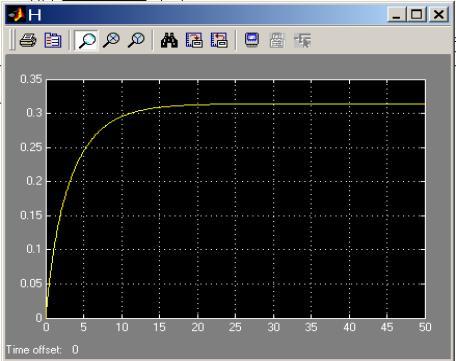Click the x-axis value 10
Viewport: 456px width, 361px height.
coord(122,327)
